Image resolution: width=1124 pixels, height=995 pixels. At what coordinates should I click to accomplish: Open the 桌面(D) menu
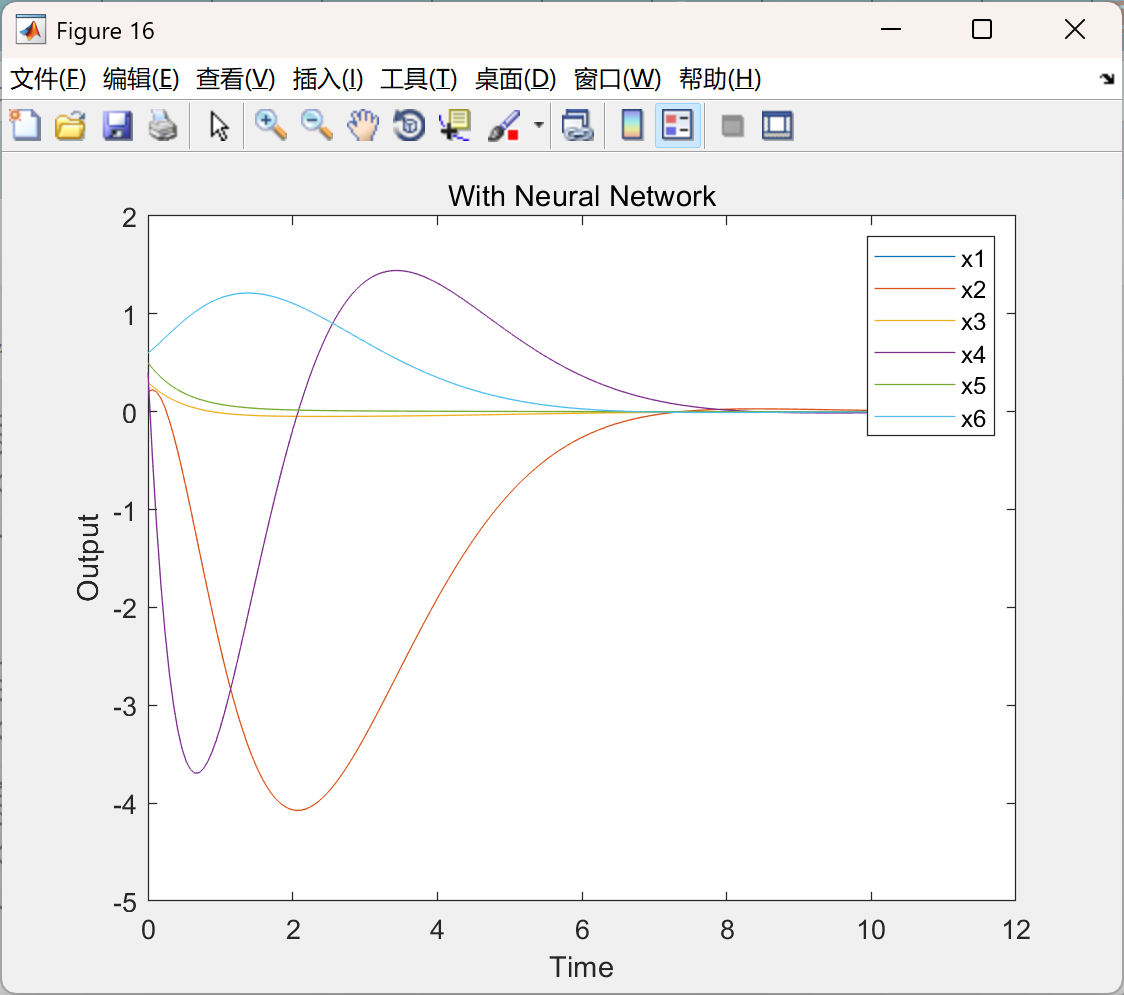click(515, 79)
